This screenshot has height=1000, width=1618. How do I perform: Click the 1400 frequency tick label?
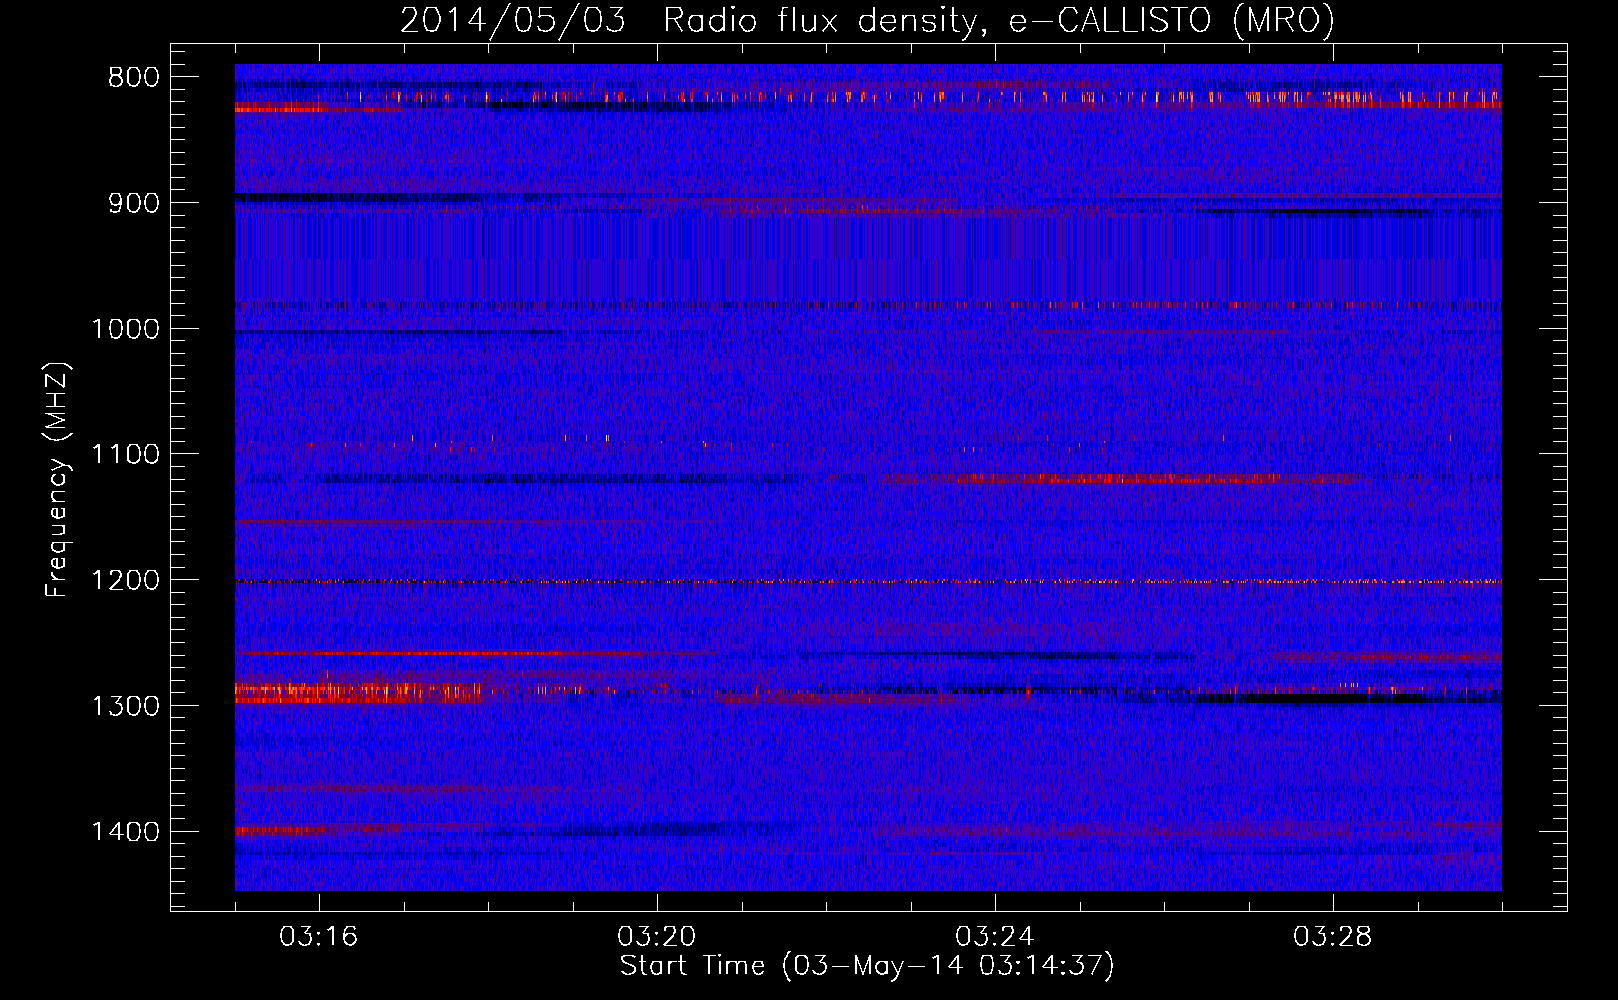point(125,832)
